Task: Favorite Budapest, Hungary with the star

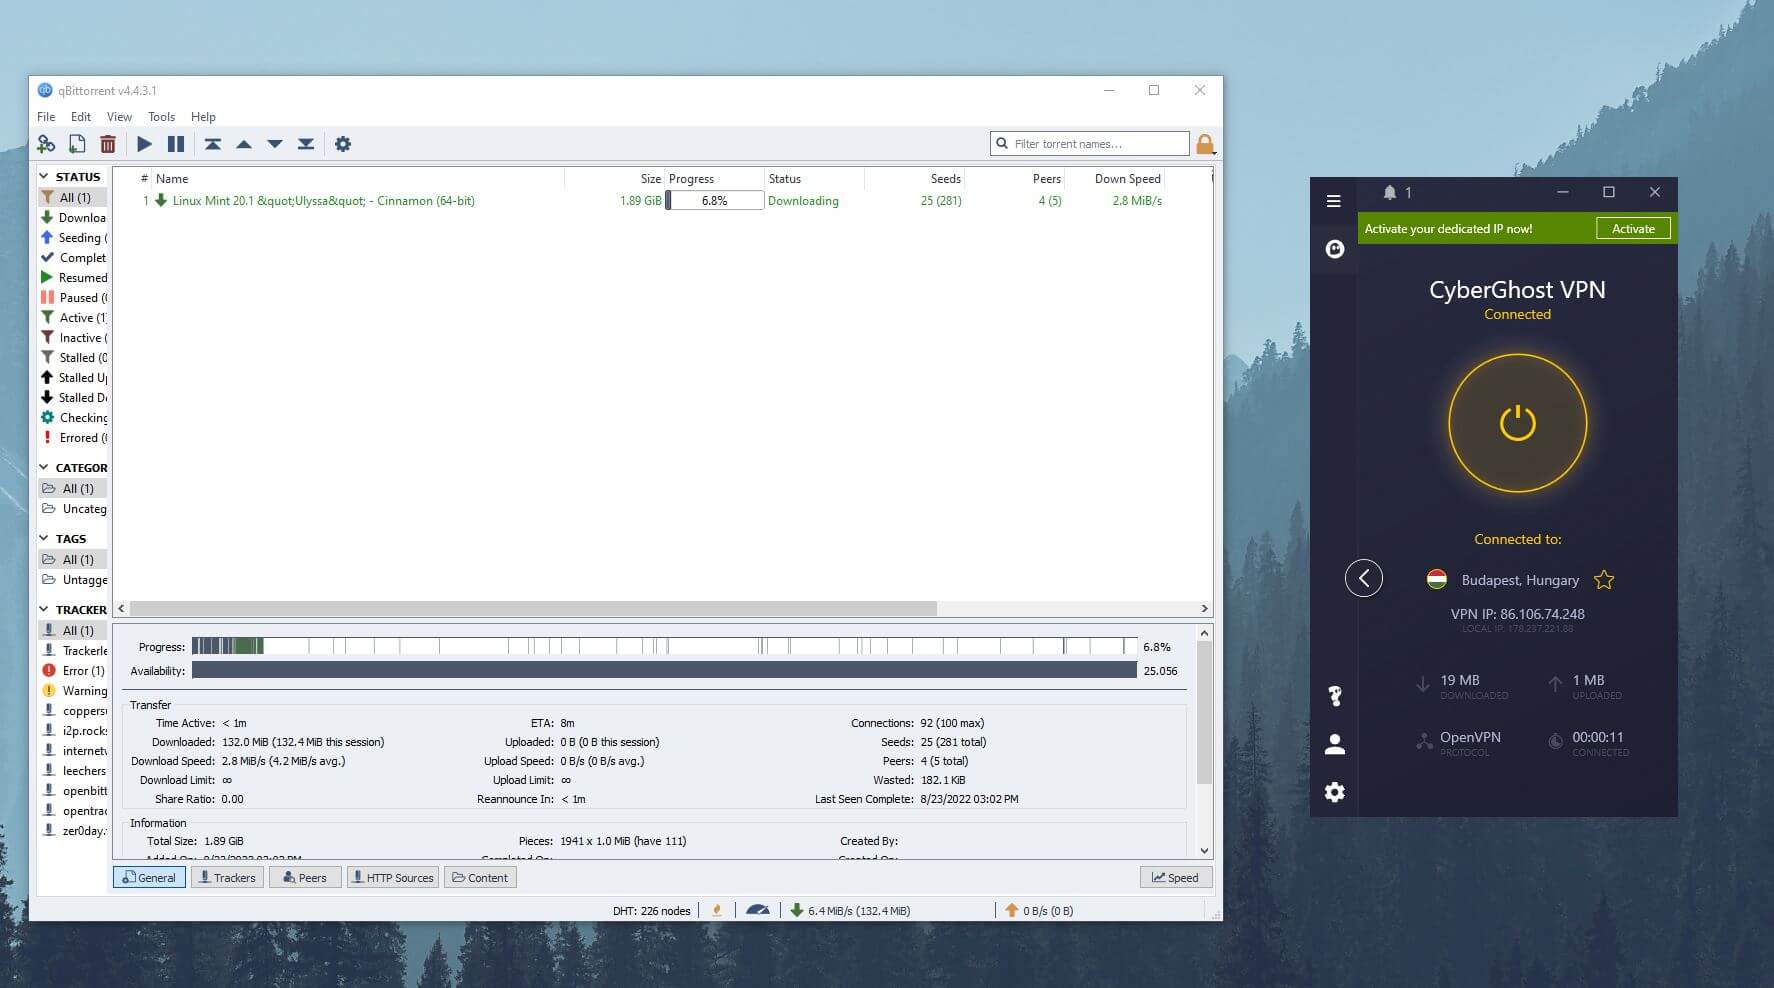Action: [1604, 580]
